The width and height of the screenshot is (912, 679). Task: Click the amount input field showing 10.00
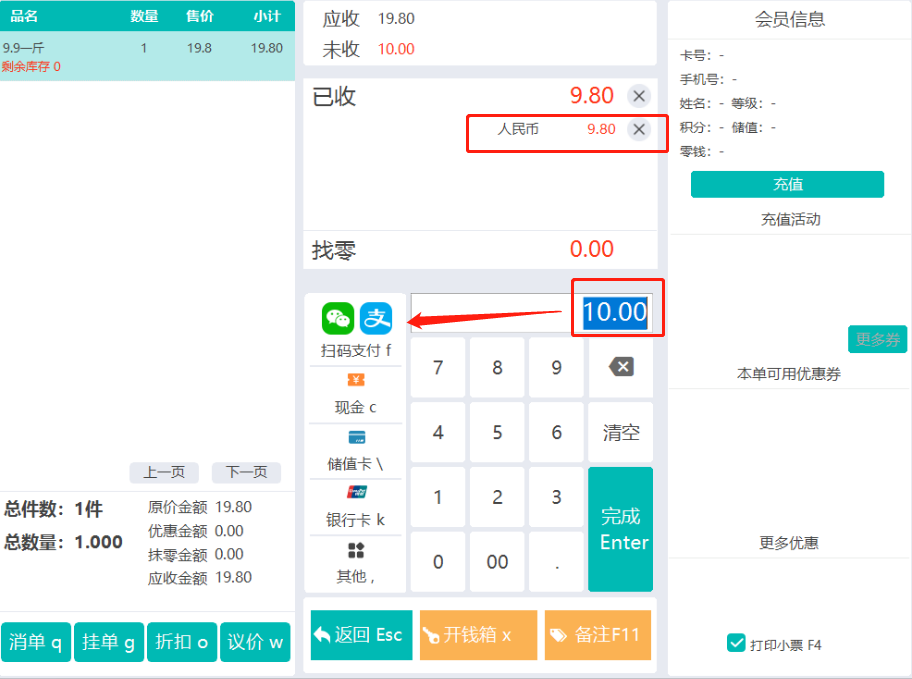pyautogui.click(x=532, y=313)
